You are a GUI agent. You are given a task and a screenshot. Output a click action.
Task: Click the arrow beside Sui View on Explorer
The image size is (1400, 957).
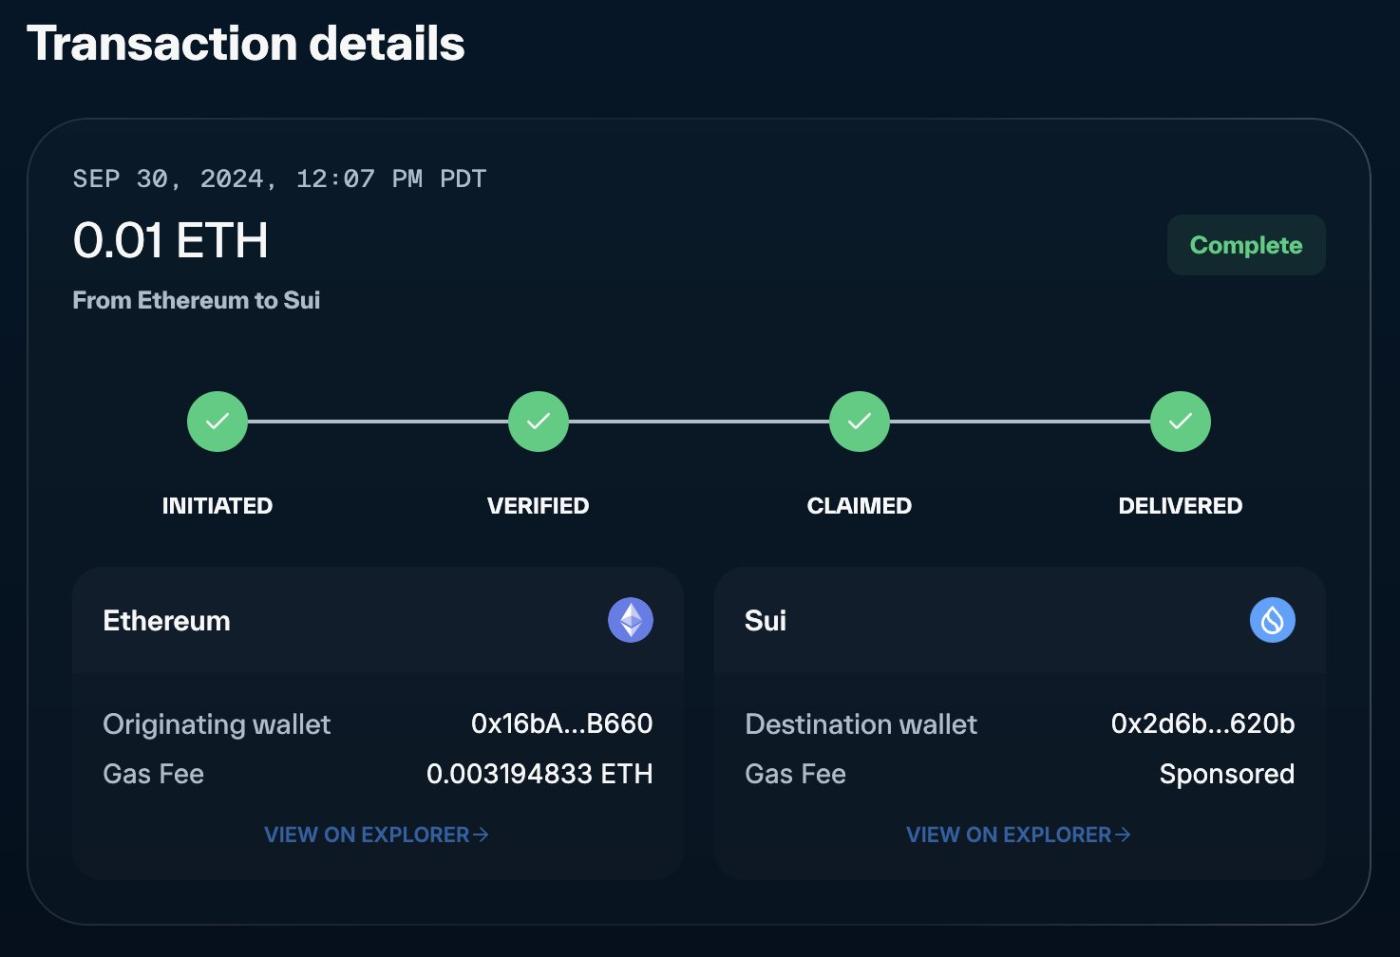[1123, 834]
